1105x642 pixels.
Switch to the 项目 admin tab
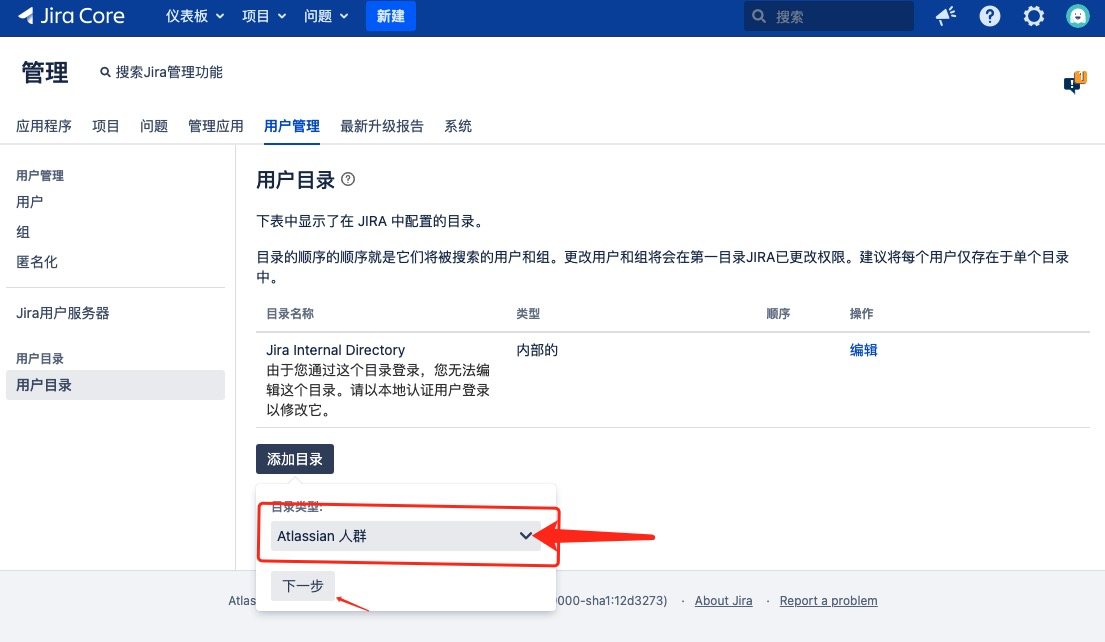pyautogui.click(x=106, y=126)
